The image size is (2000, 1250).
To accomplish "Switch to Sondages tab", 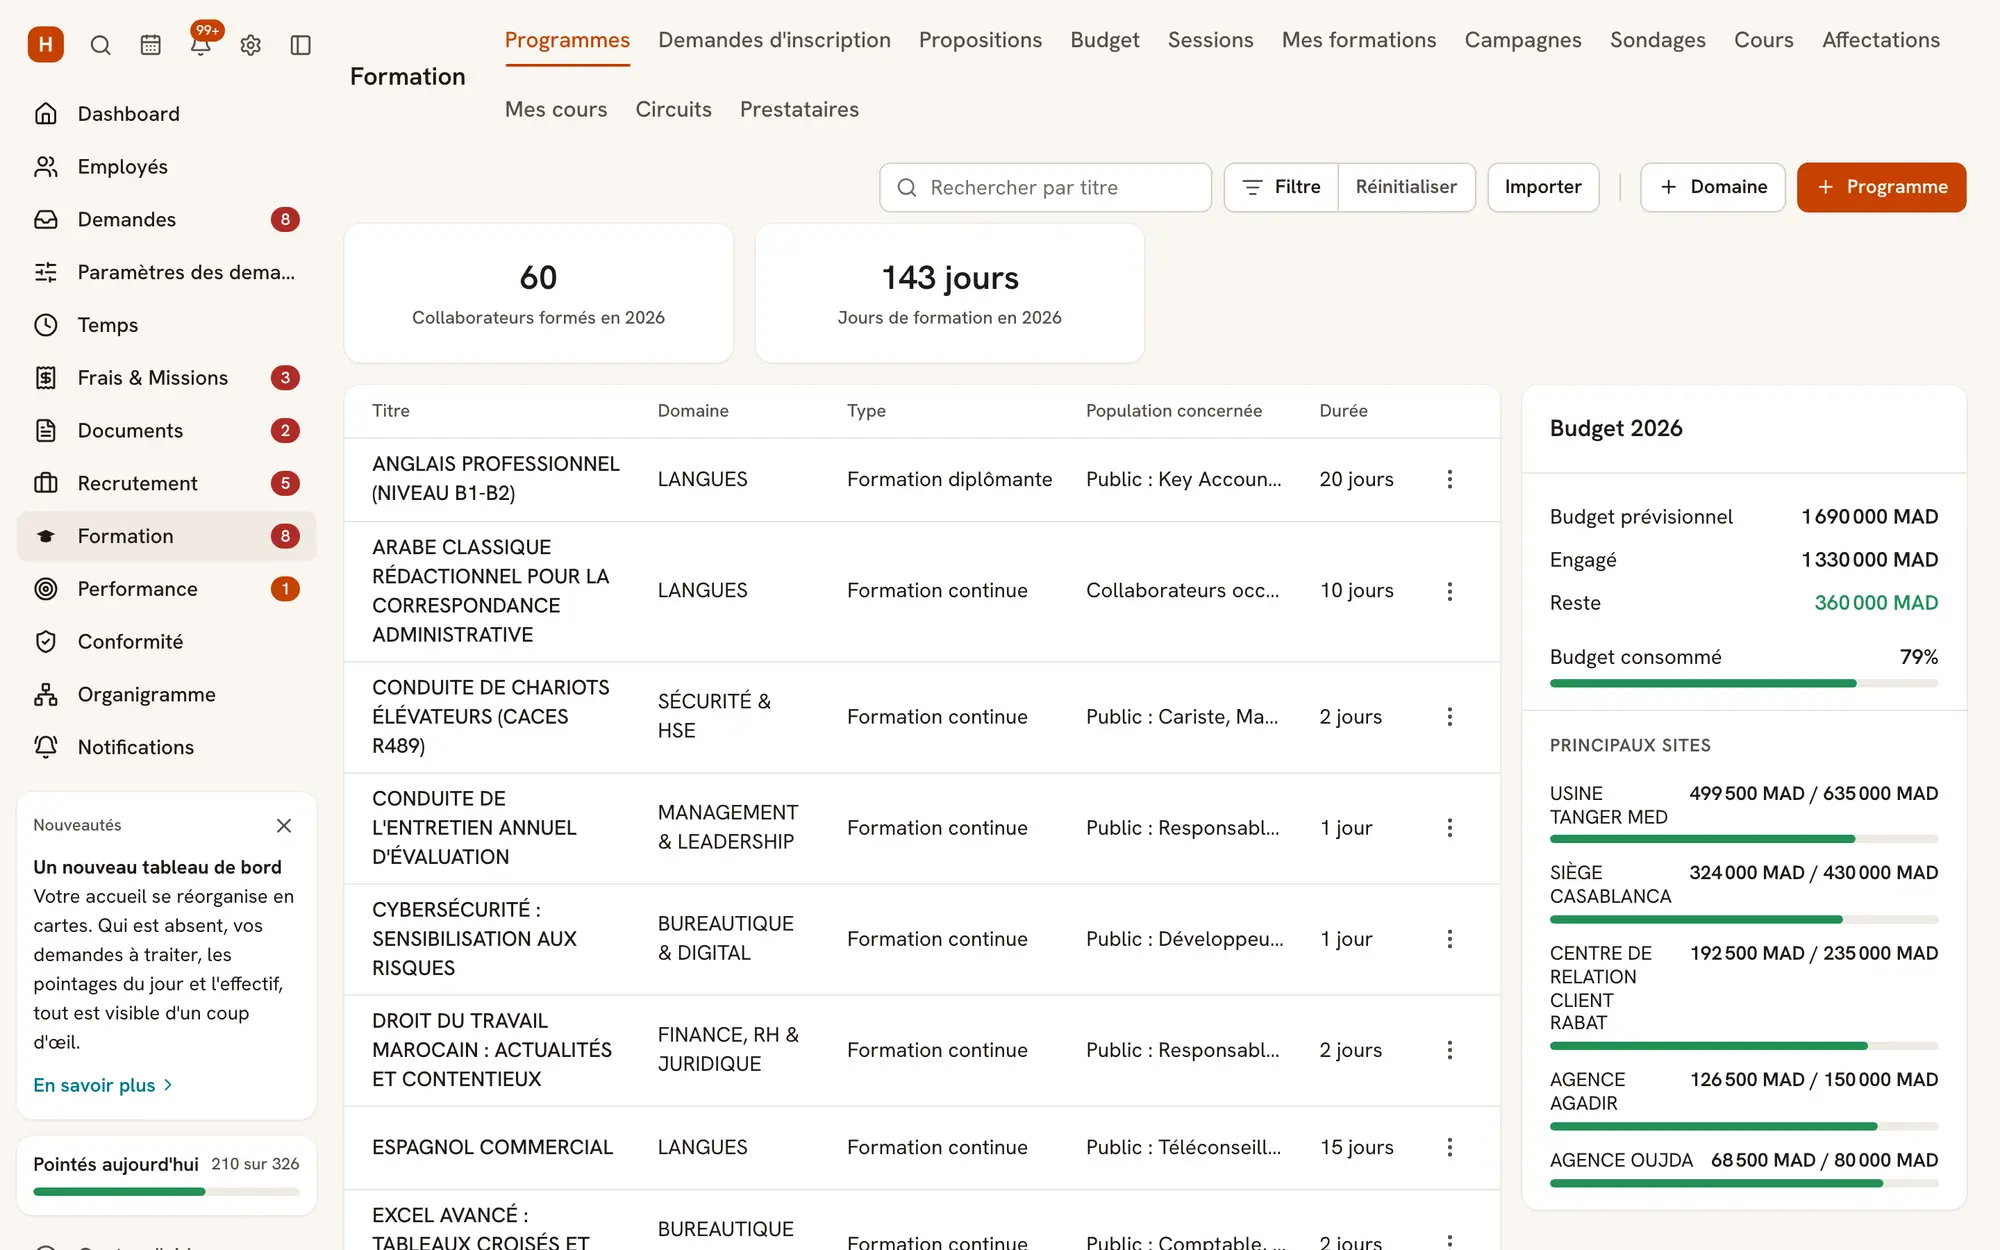I will click(x=1658, y=40).
